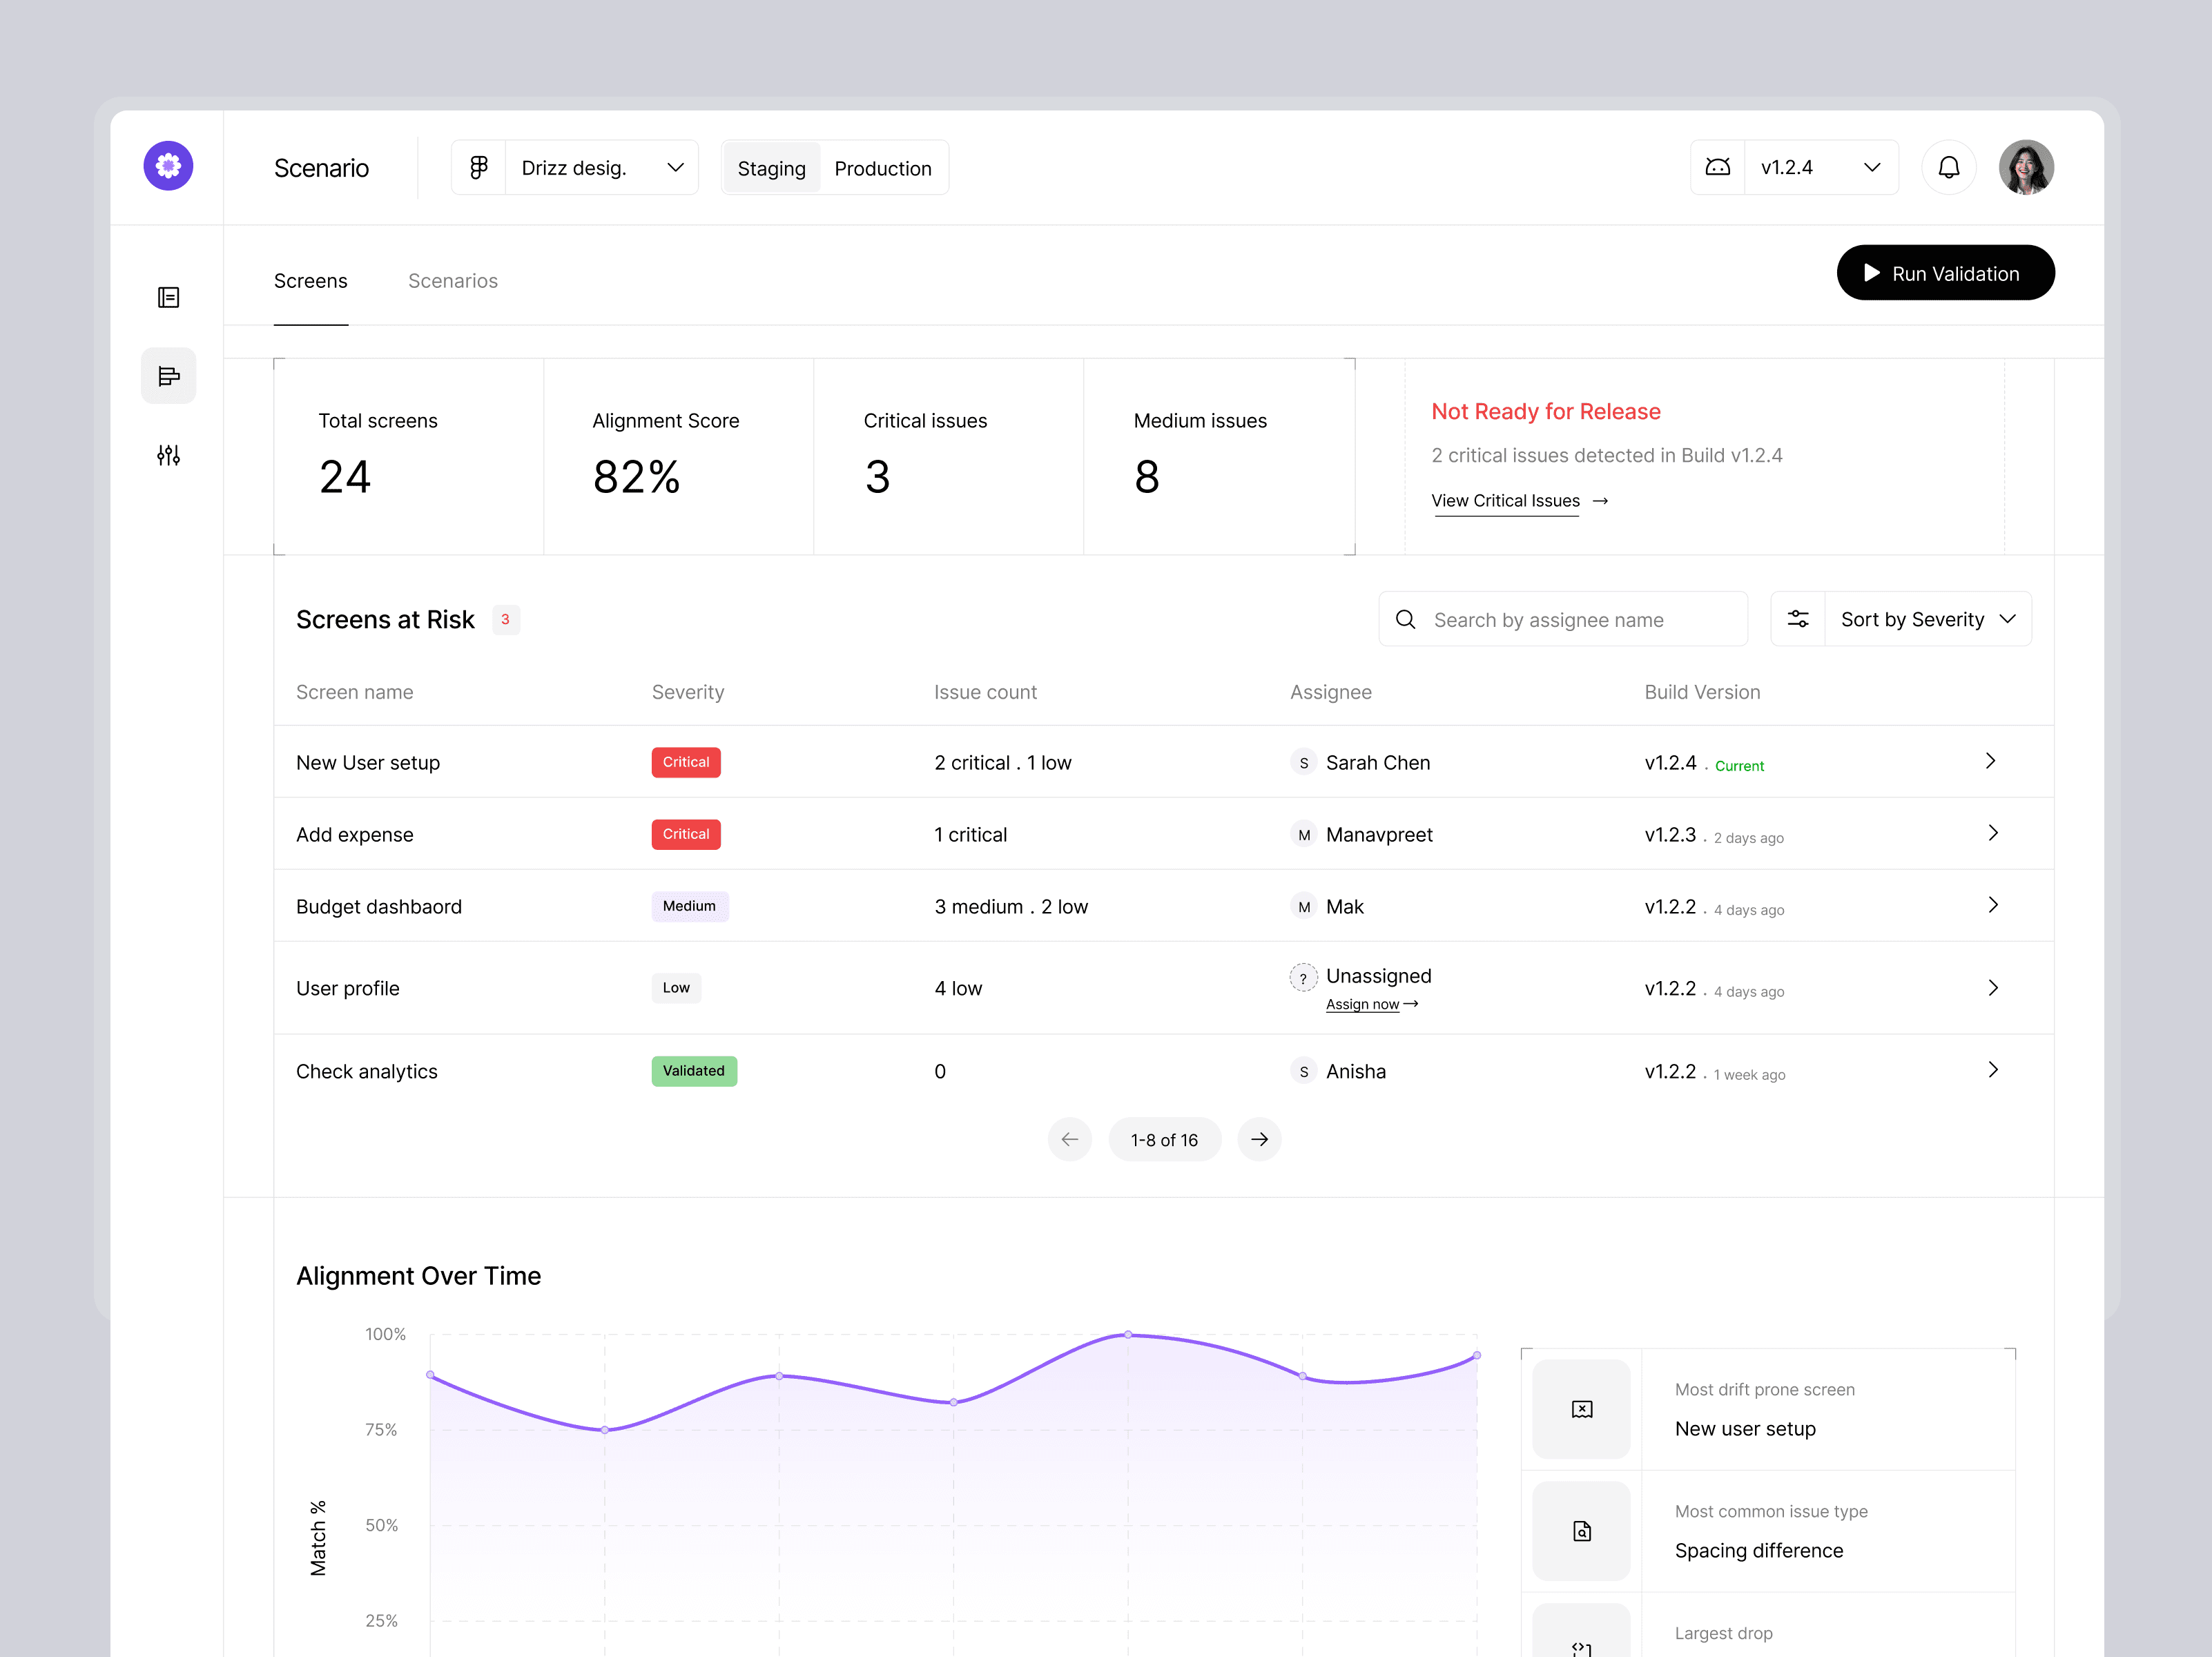Open the document list sidebar icon
The image size is (2212, 1657).
tap(168, 297)
